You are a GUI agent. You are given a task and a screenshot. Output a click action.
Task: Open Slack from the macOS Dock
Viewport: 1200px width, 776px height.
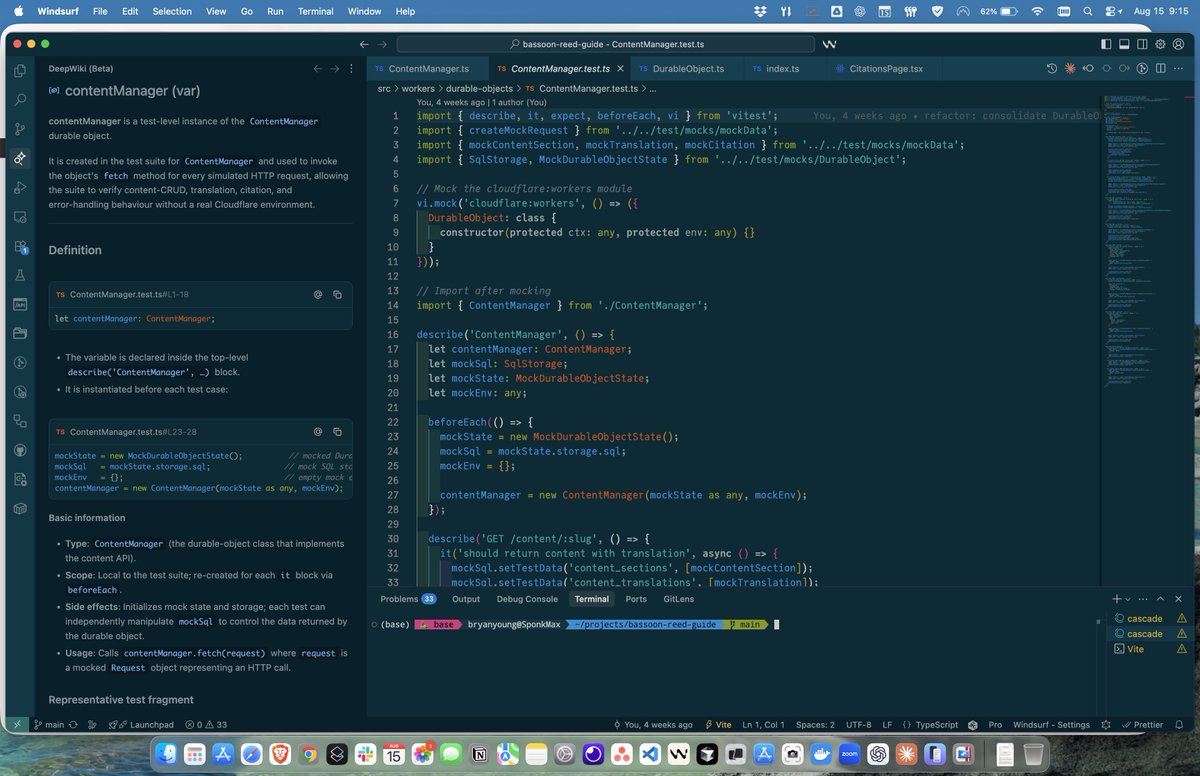pos(364,753)
